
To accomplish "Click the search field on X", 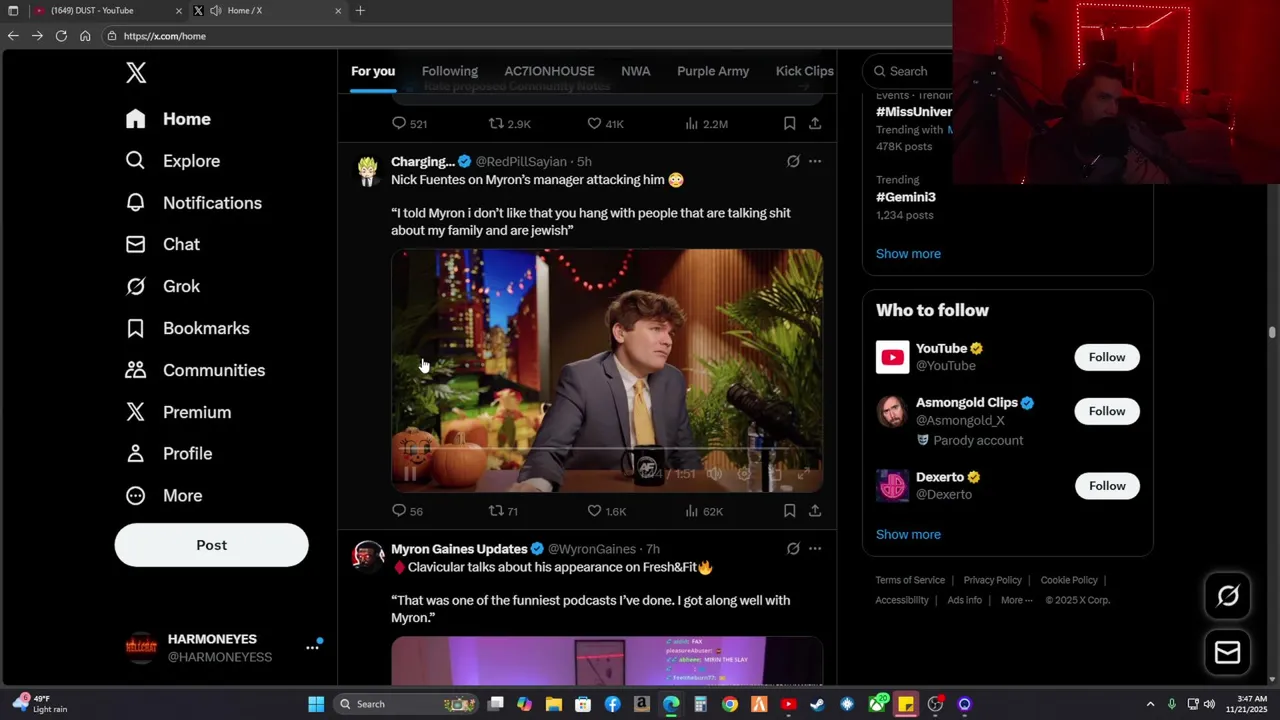I will click(910, 71).
